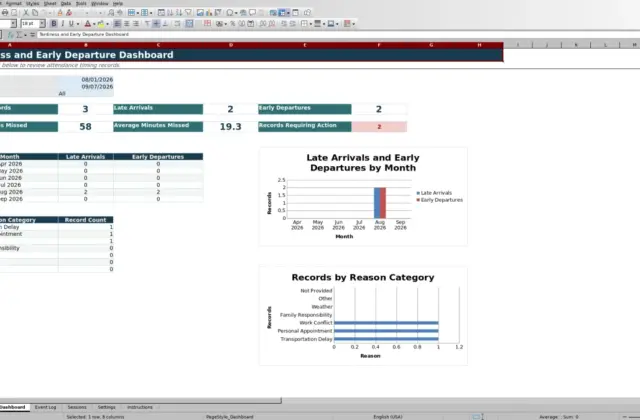Open the Underline style dropdown arrow
The height and width of the screenshot is (420, 640).
78,24
